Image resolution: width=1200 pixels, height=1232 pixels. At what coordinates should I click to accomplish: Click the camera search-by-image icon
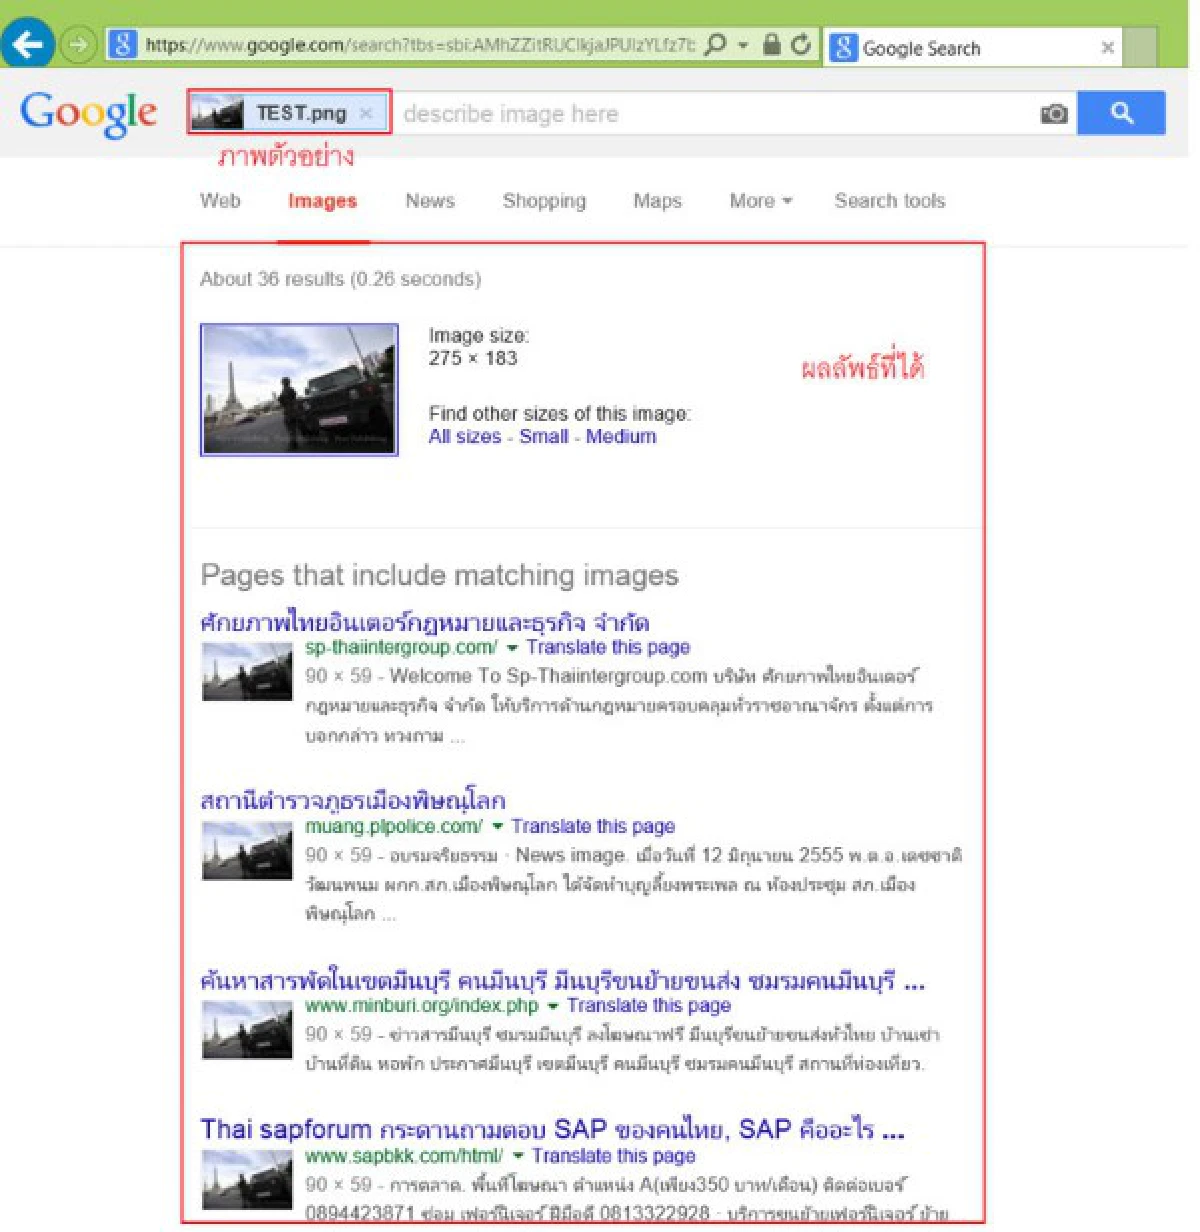1054,114
